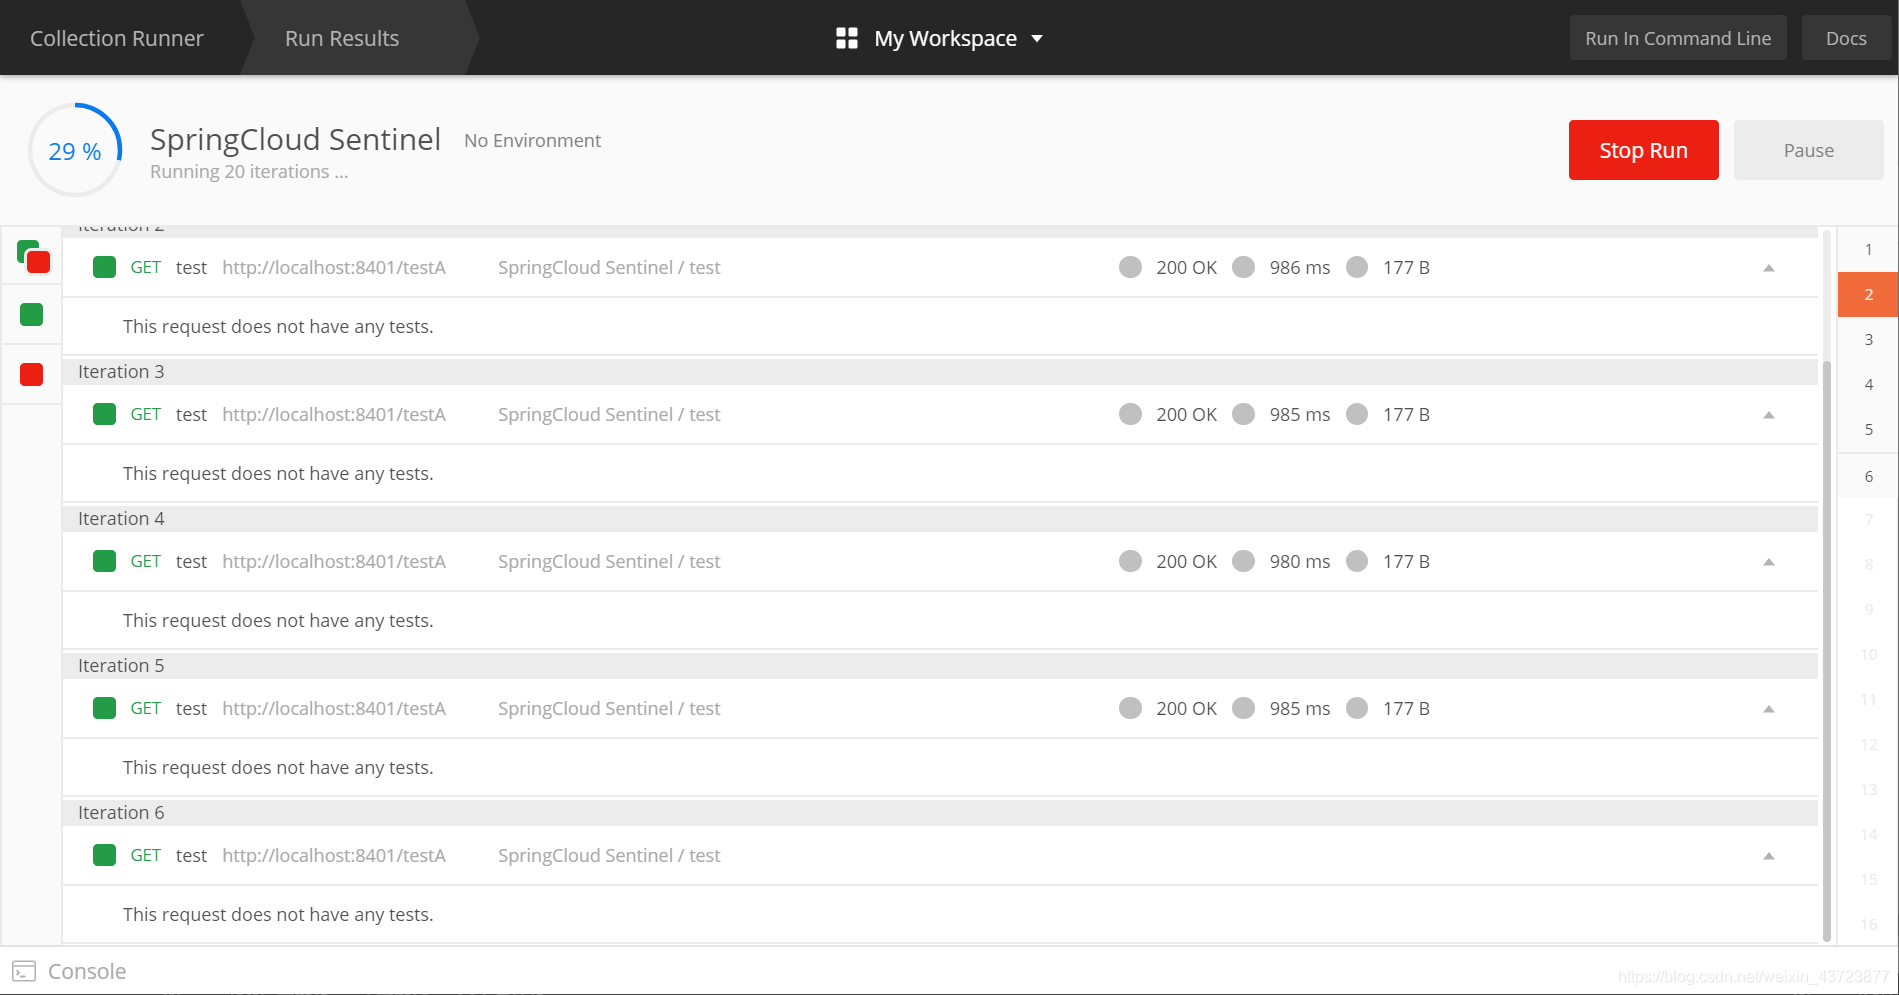
Task: Click the 177 B size dot in Iteration 3
Action: pyautogui.click(x=1357, y=414)
